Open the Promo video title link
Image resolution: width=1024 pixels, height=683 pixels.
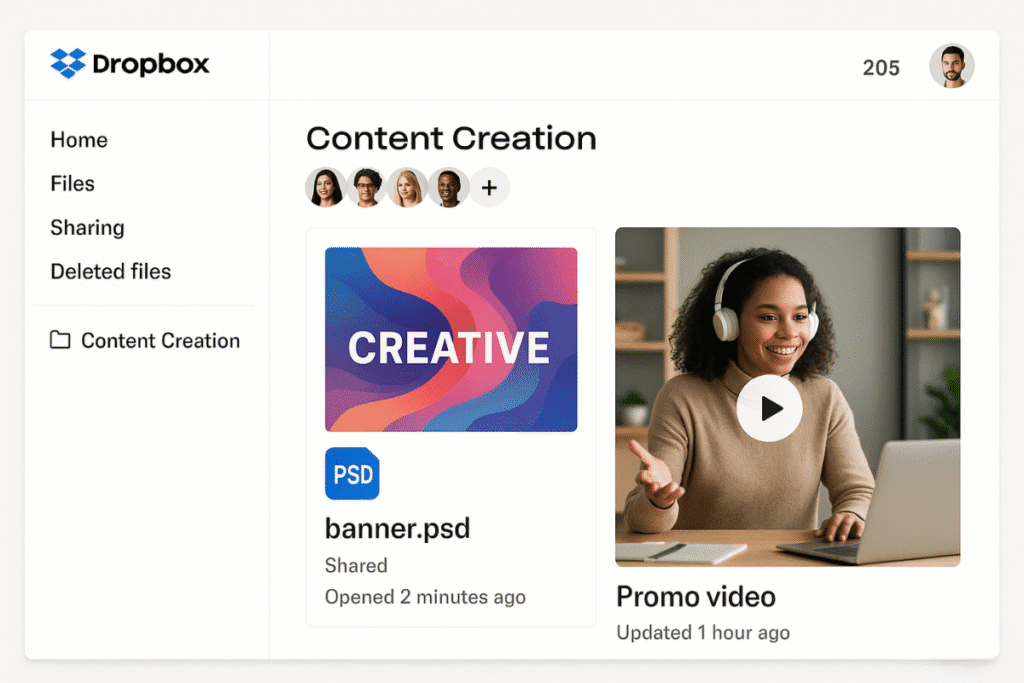click(696, 597)
